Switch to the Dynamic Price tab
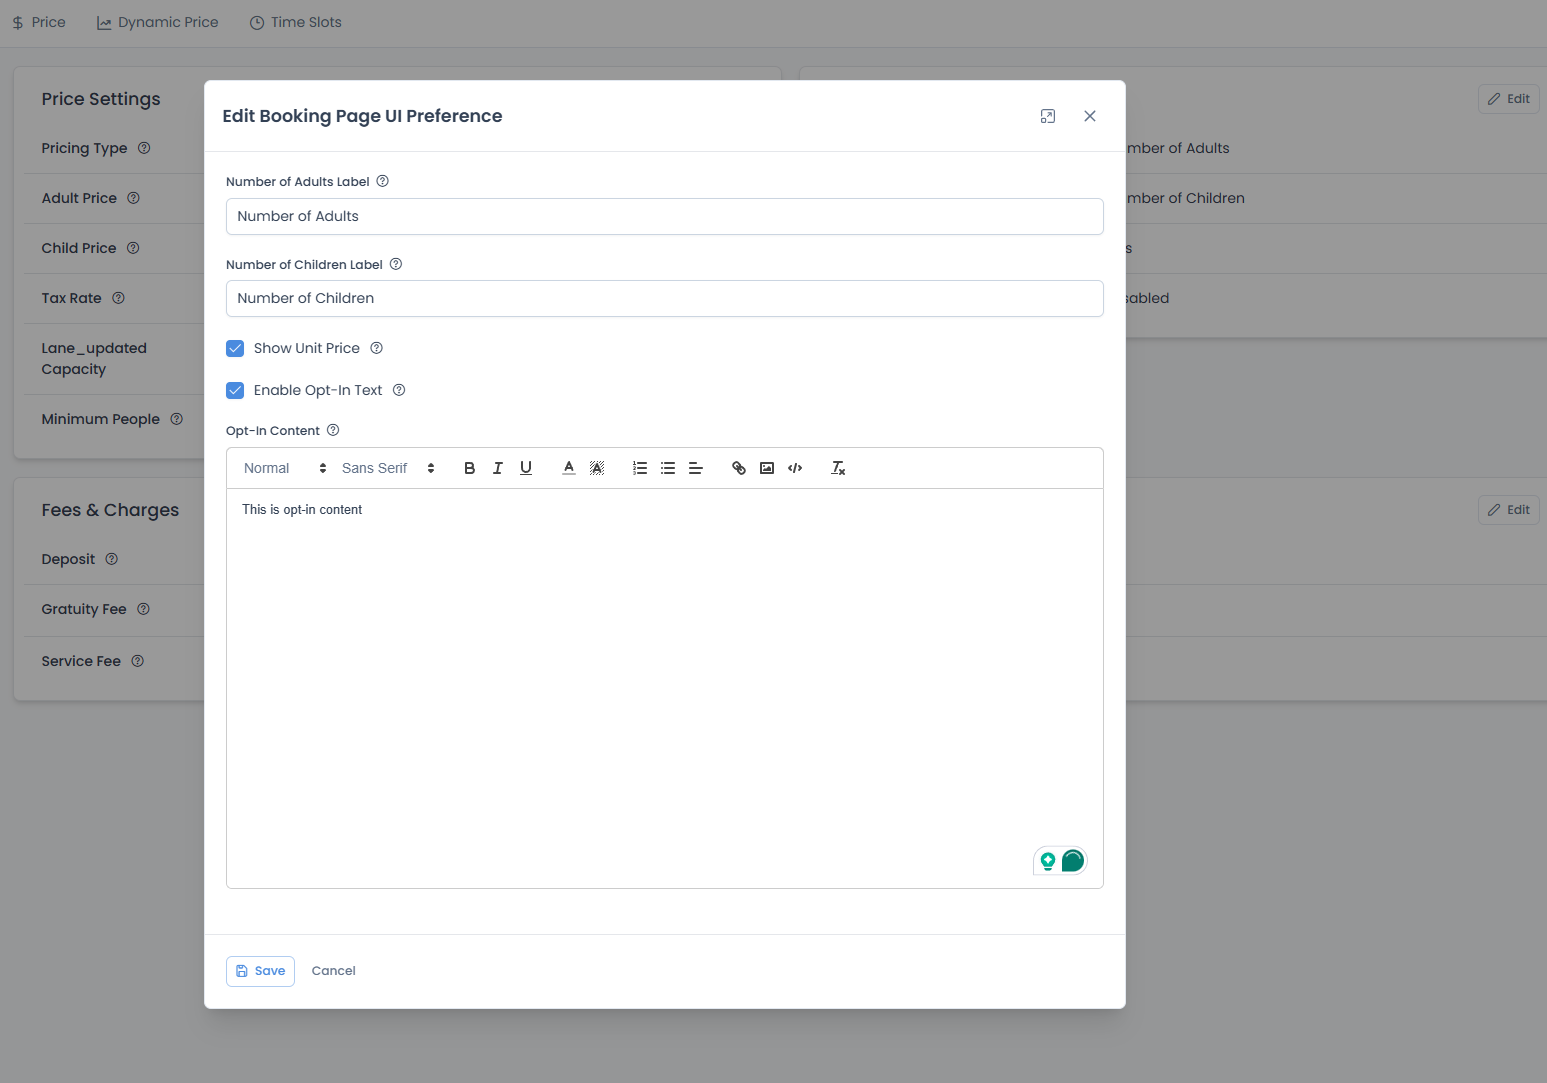Viewport: 1547px width, 1083px height. tap(157, 22)
